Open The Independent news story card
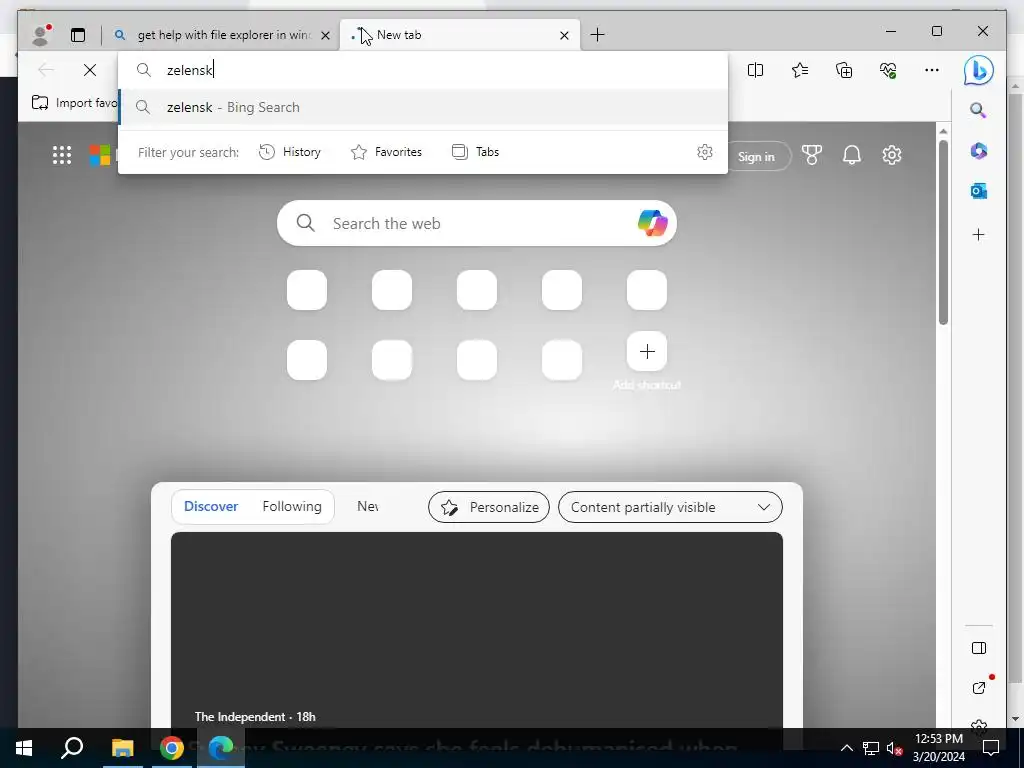This screenshot has width=1024, height=768. point(477,630)
